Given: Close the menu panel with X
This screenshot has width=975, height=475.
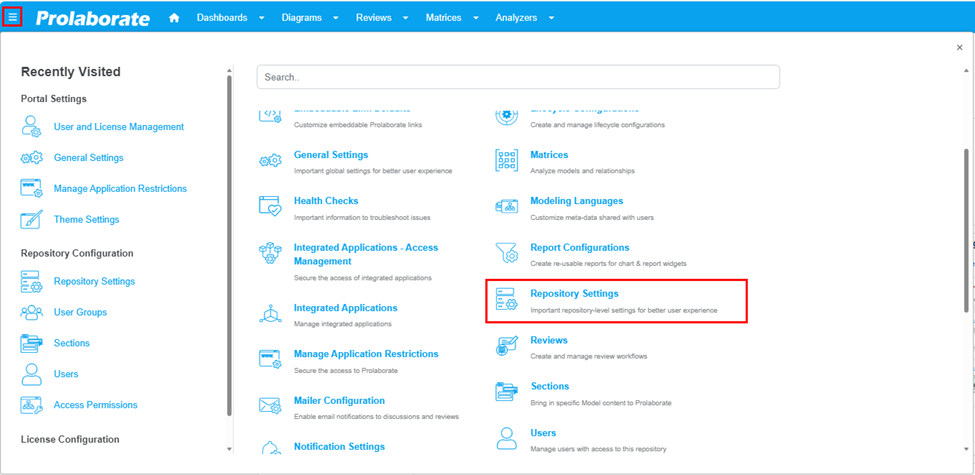Looking at the screenshot, I should point(959,47).
